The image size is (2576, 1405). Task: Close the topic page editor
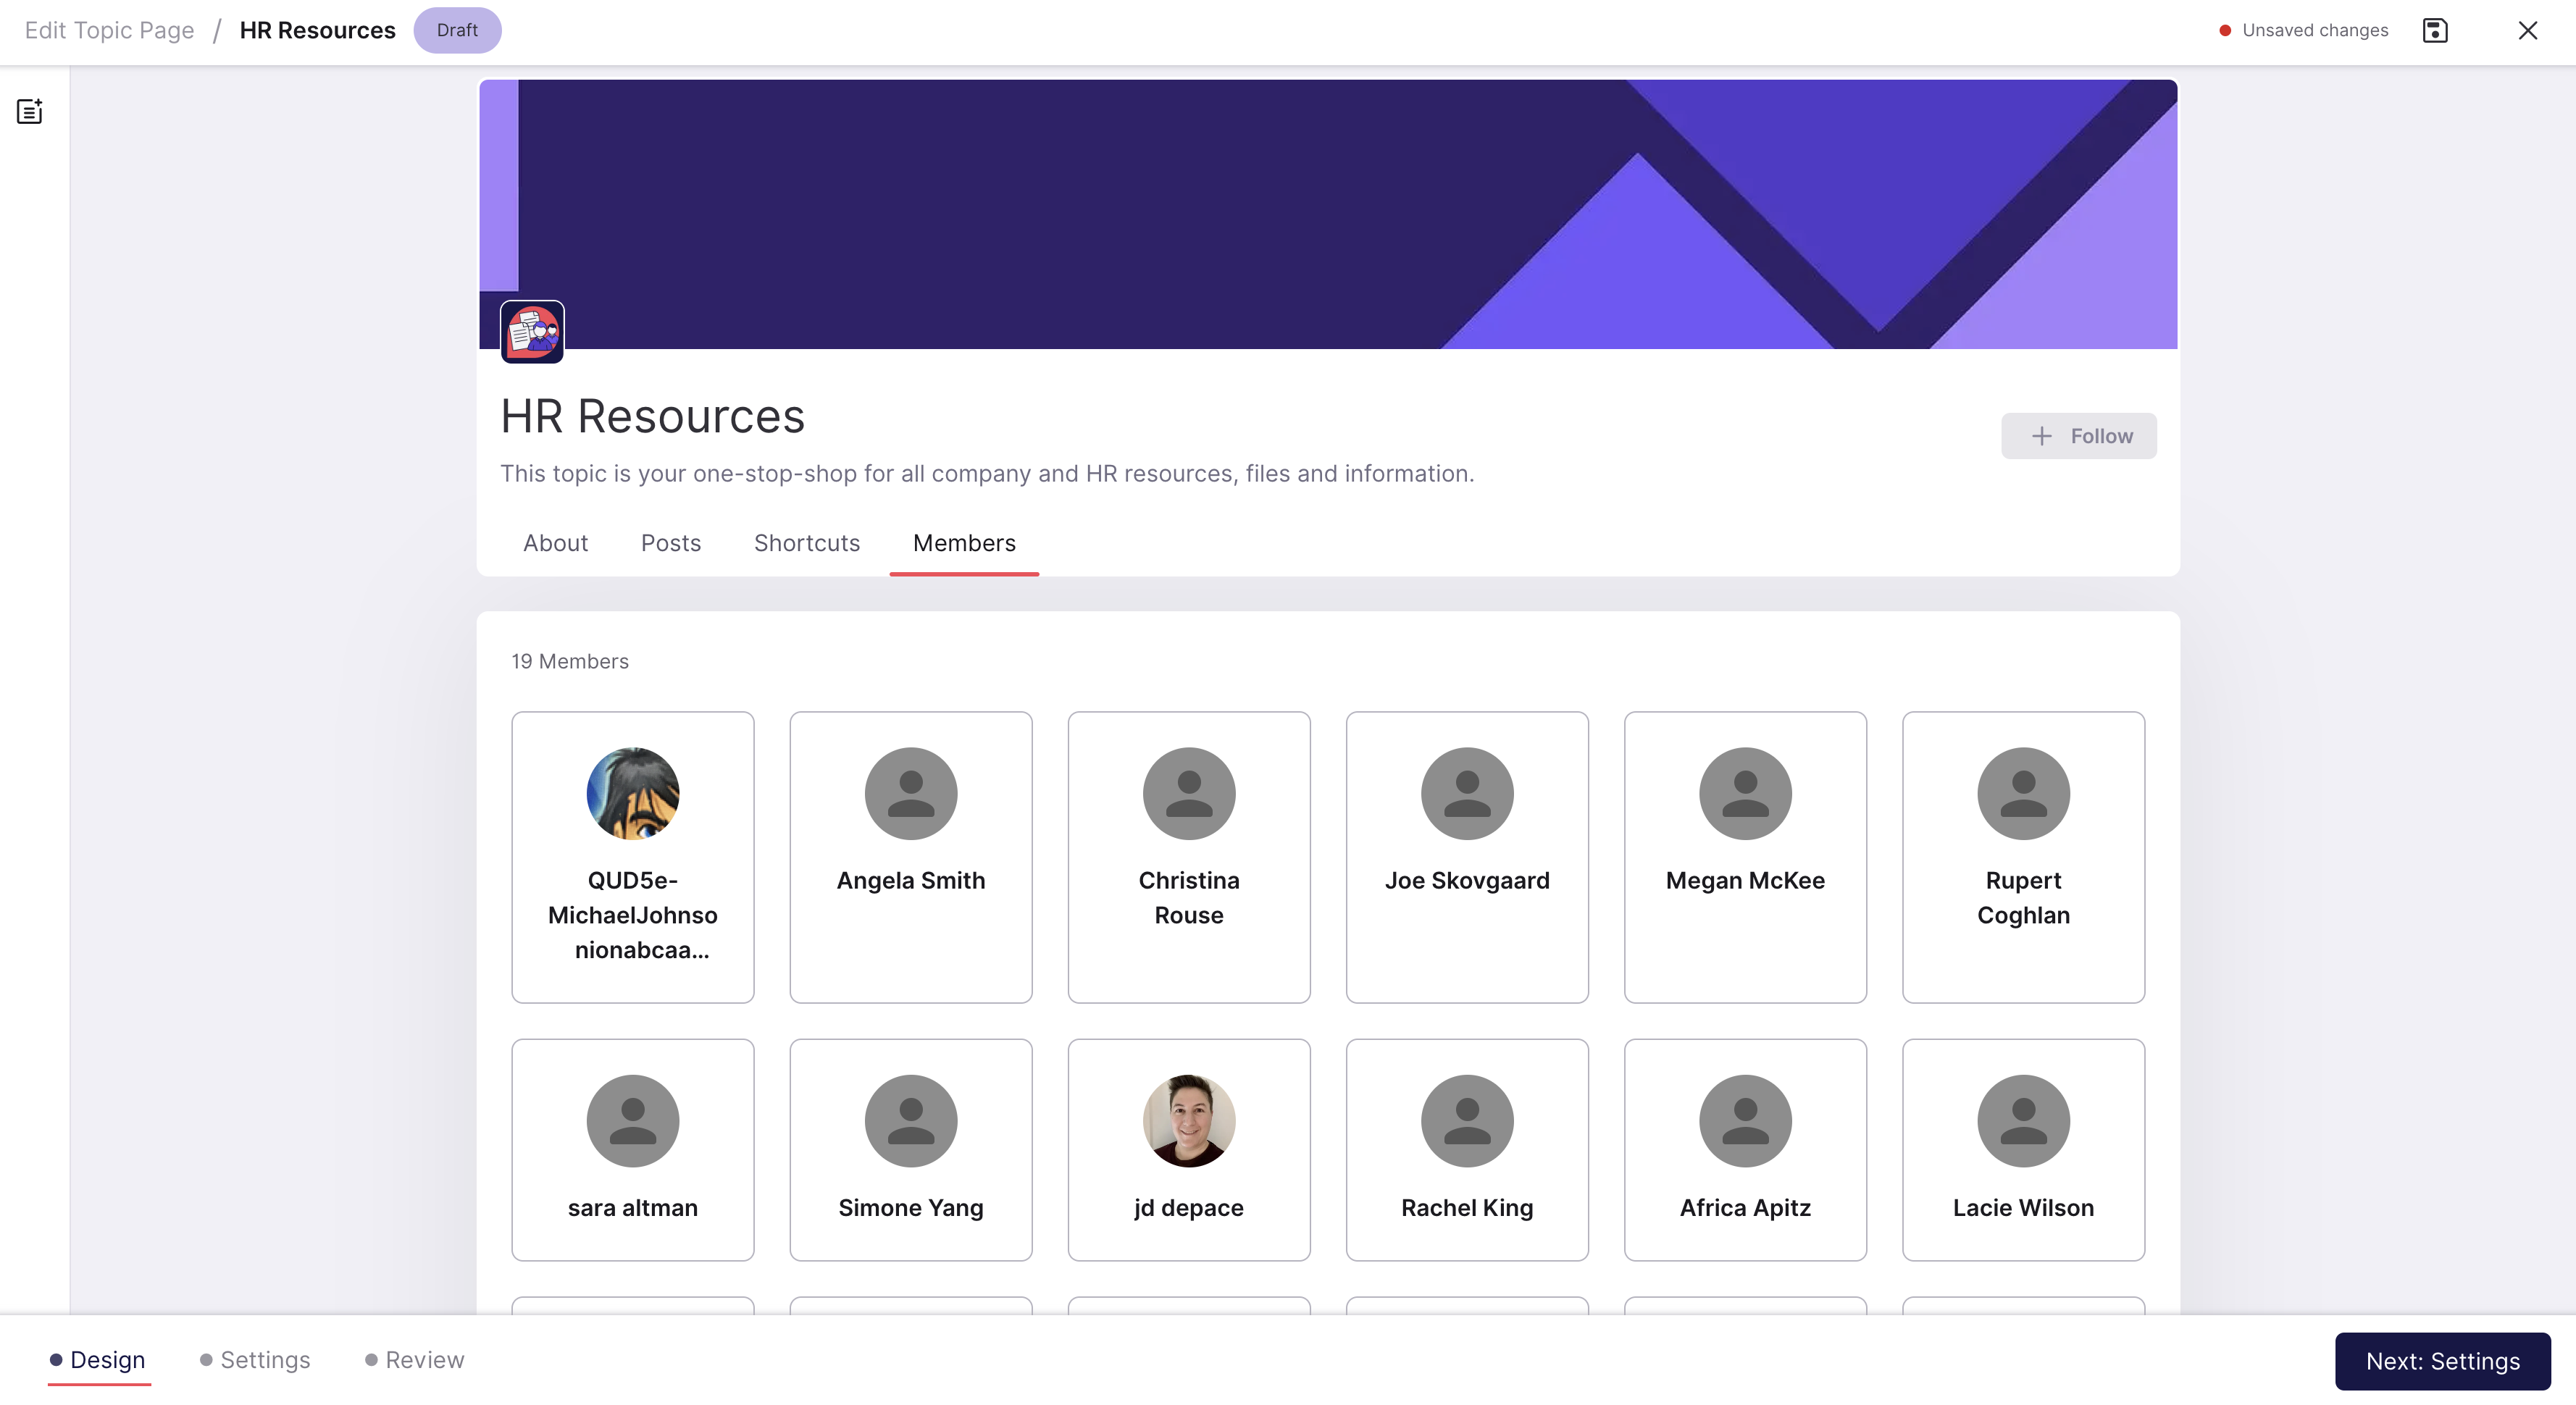pos(2528,30)
